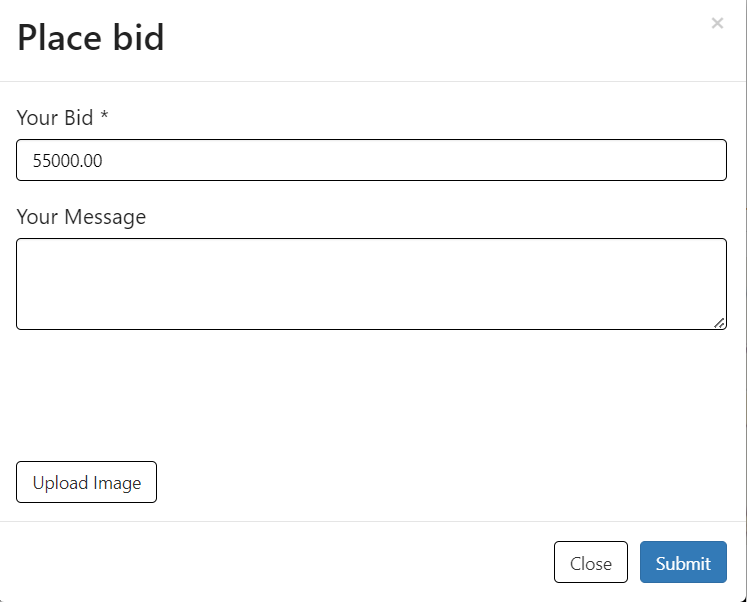Click the divider line above footer buttons
747x602 pixels.
click(371, 521)
